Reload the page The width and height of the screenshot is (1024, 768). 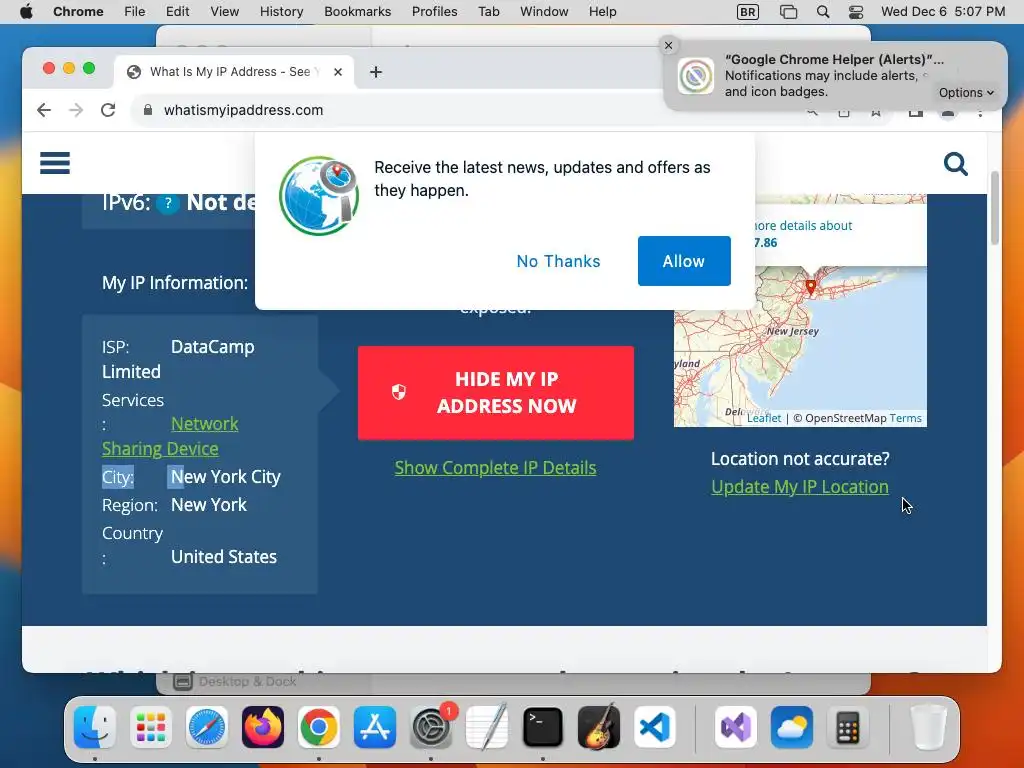108,110
